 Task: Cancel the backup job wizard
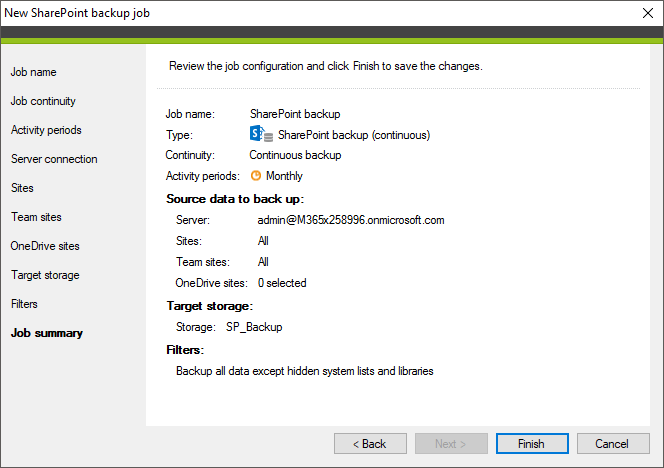pos(613,443)
